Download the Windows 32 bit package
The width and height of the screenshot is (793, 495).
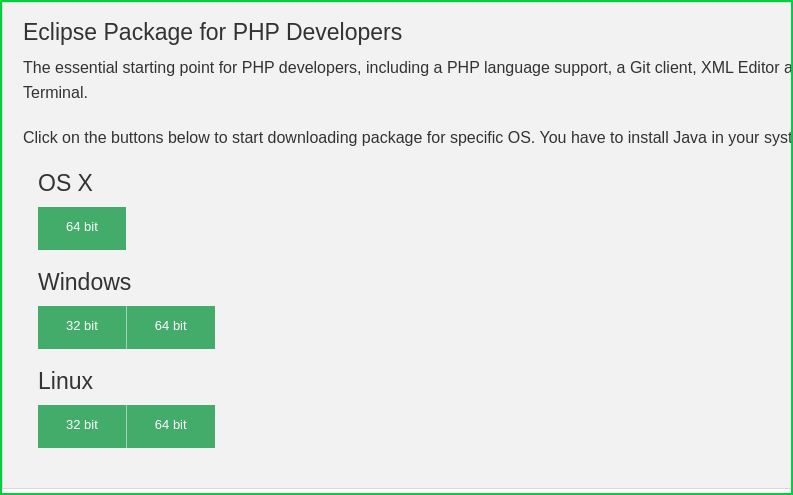(x=82, y=327)
